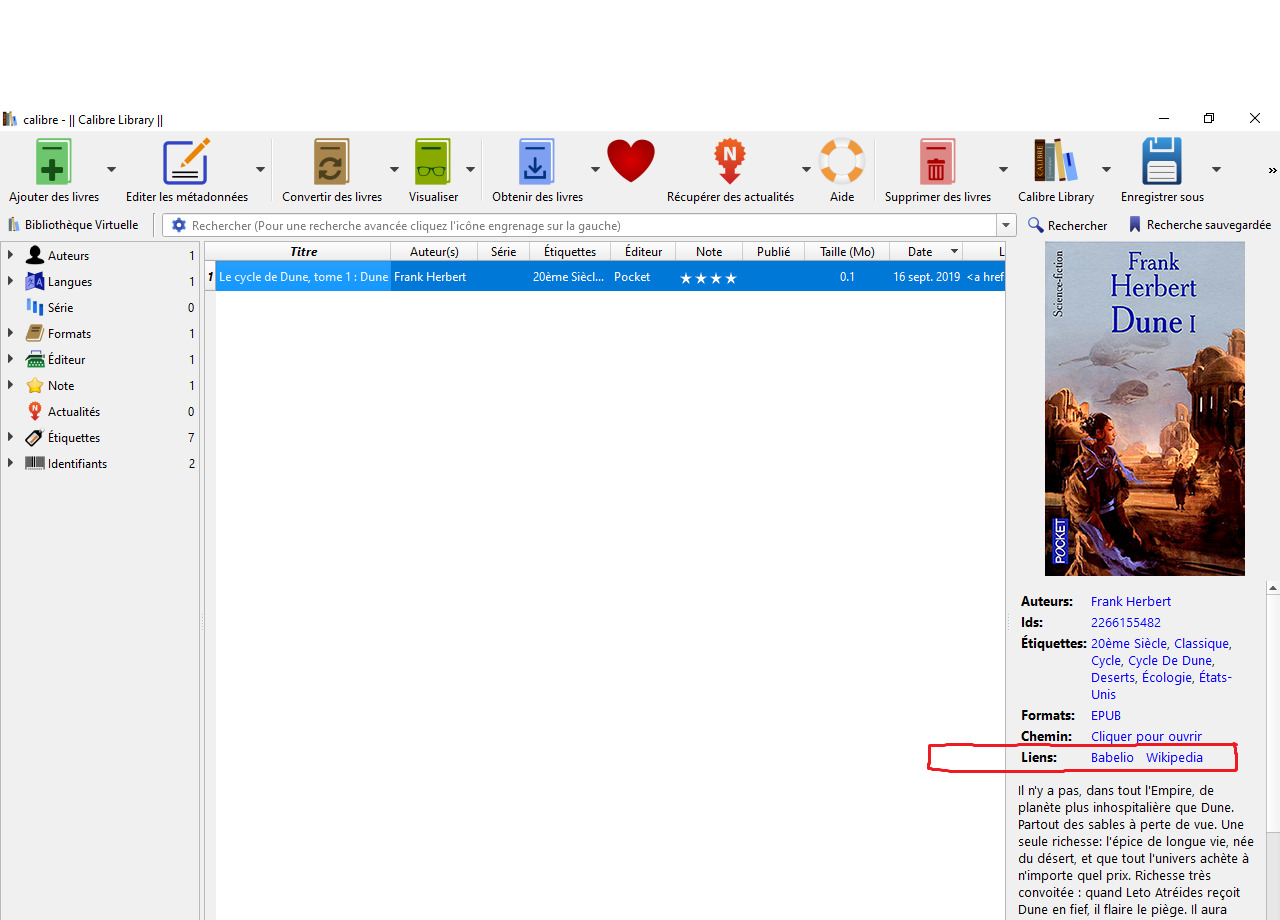Sort by the Étiquettes column header
The width and height of the screenshot is (1280, 920).
point(570,252)
